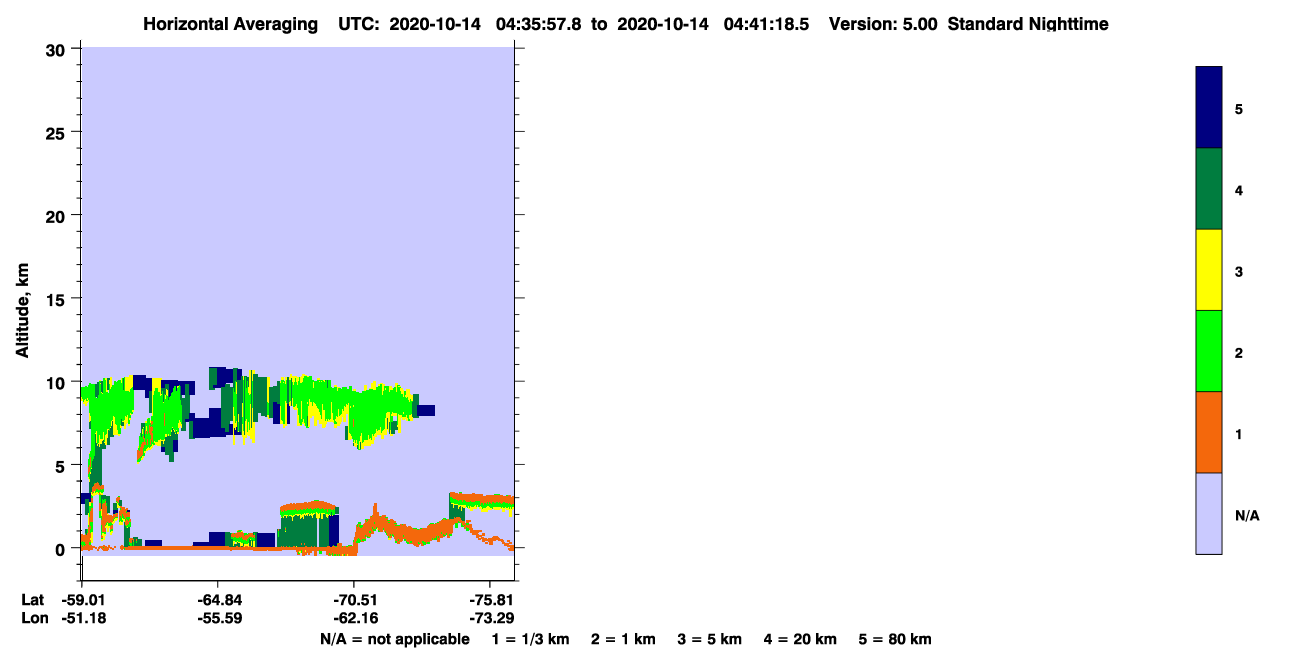Screen dimensions: 1300x667
Task: Click the longitude value -62.16
Action: coord(355,618)
